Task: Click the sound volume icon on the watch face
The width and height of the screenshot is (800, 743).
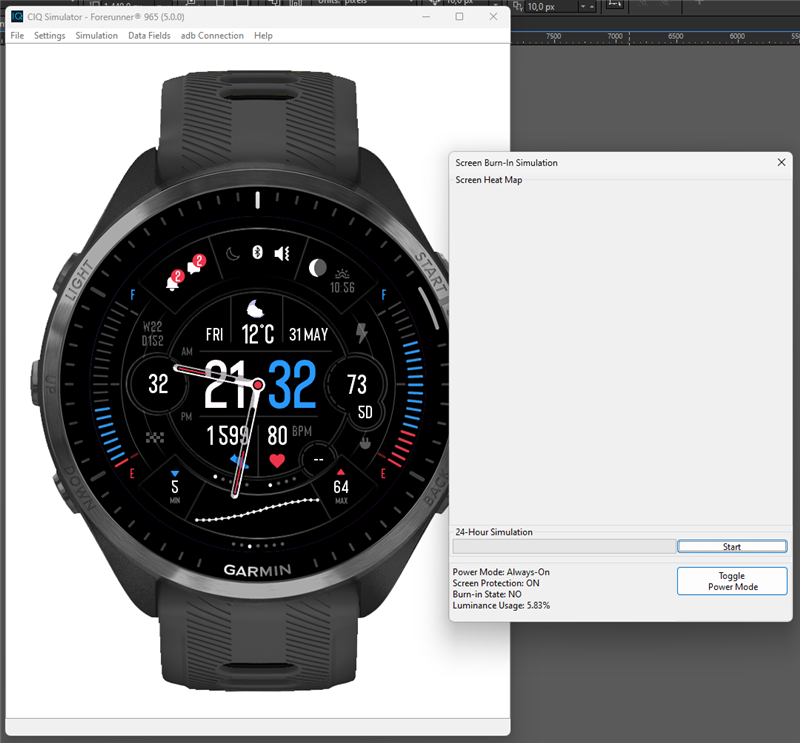Action: (282, 253)
